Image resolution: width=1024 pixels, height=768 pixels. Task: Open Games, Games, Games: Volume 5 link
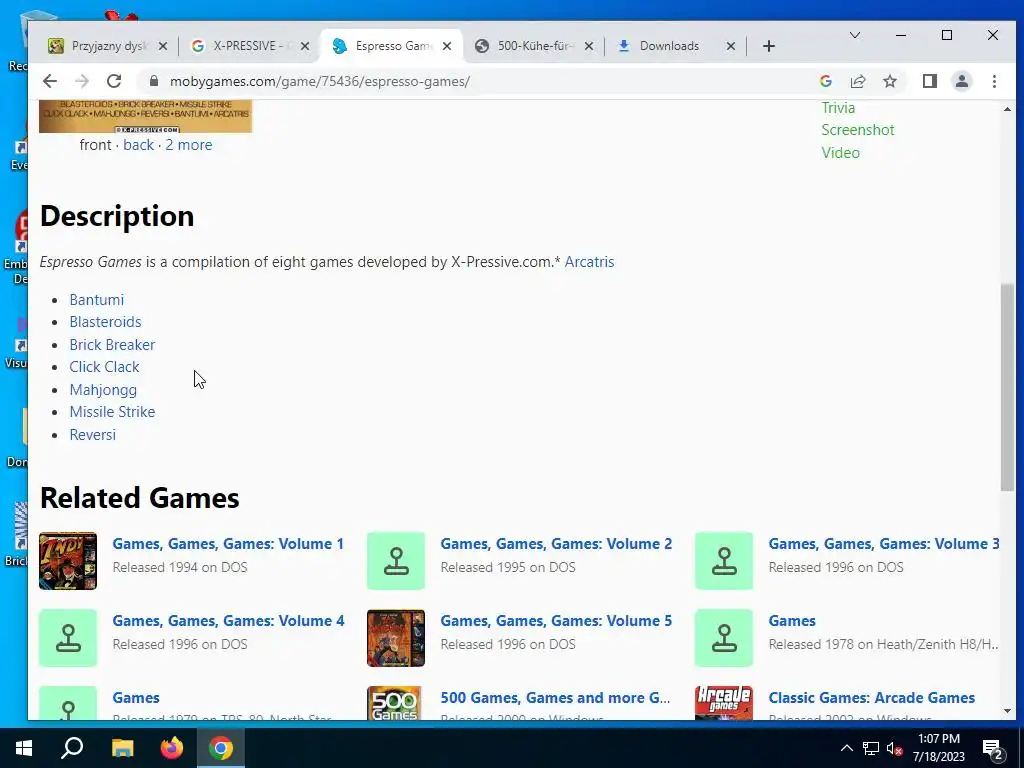point(556,621)
